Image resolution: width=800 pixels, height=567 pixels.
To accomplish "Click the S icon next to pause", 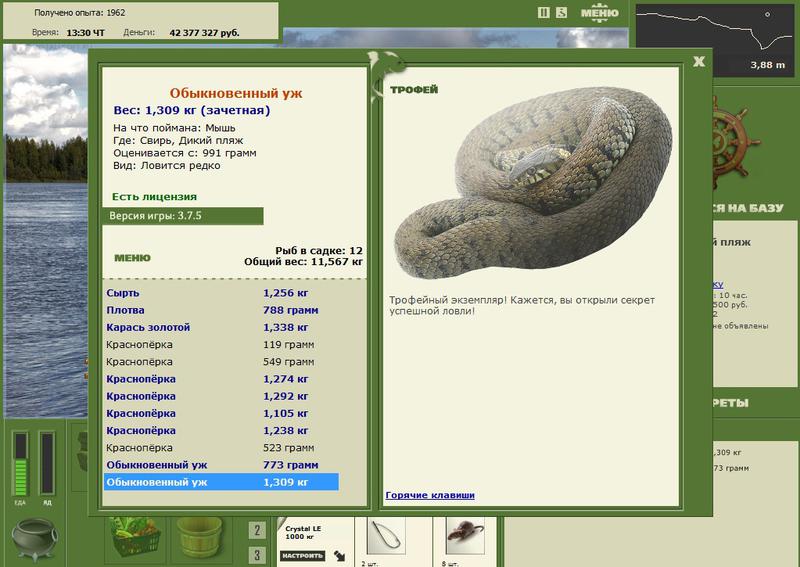I will [x=561, y=13].
